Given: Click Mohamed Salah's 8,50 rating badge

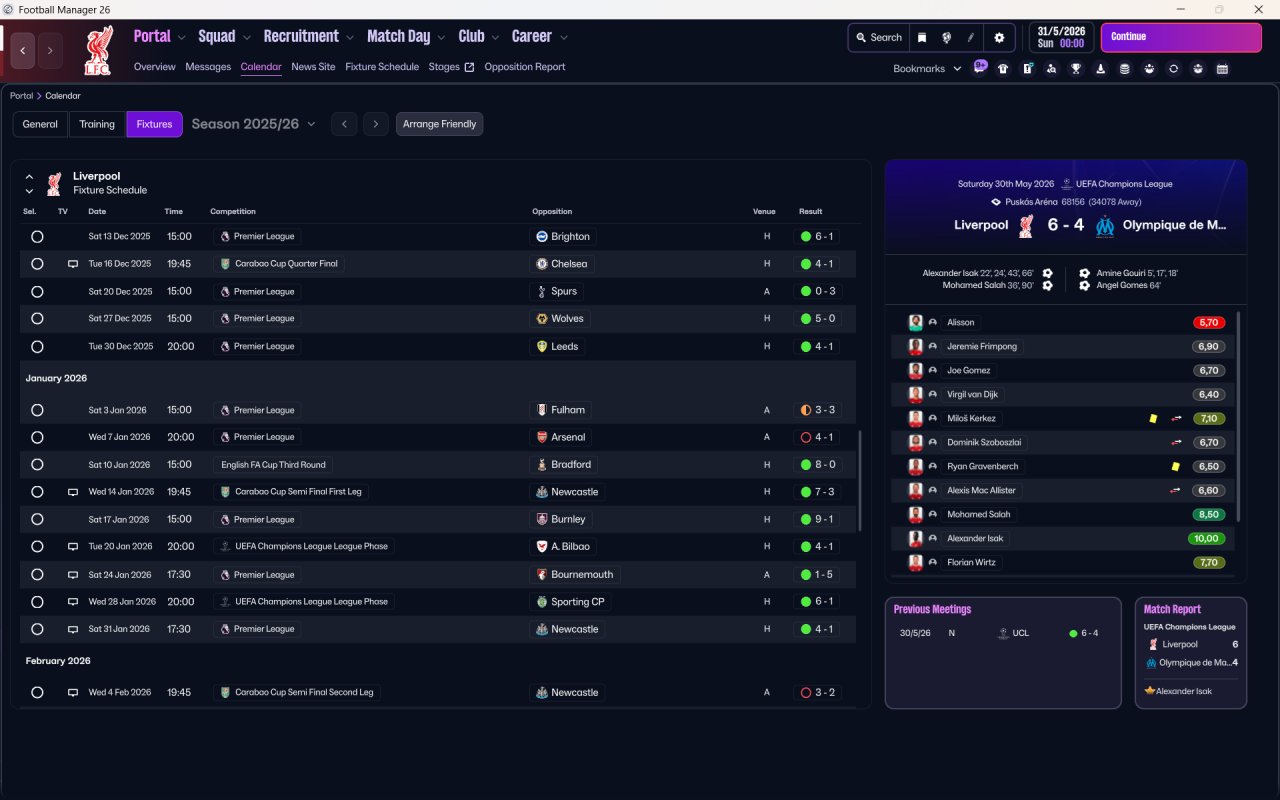Looking at the screenshot, I should (x=1209, y=514).
